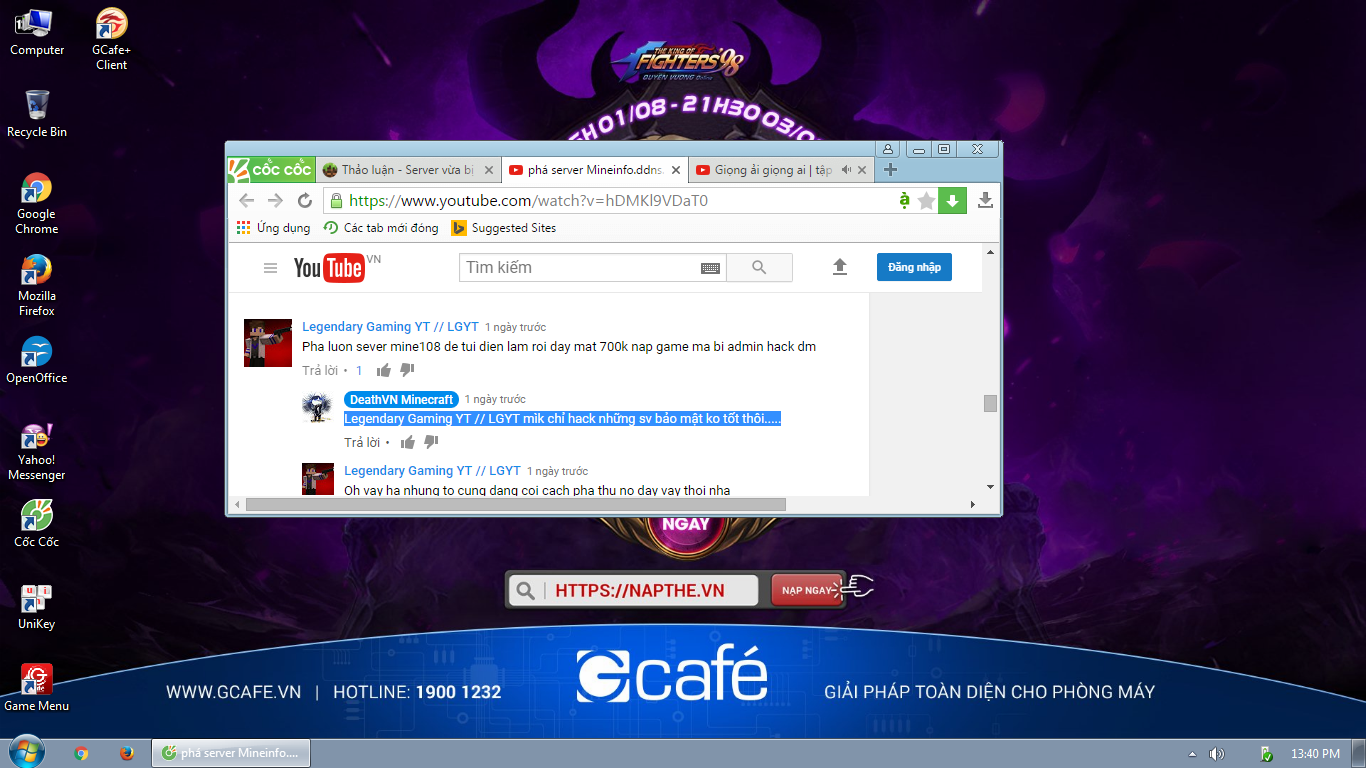Viewport: 1366px width, 768px height.
Task: Select Game Menu desktop shortcut
Action: tap(37, 688)
